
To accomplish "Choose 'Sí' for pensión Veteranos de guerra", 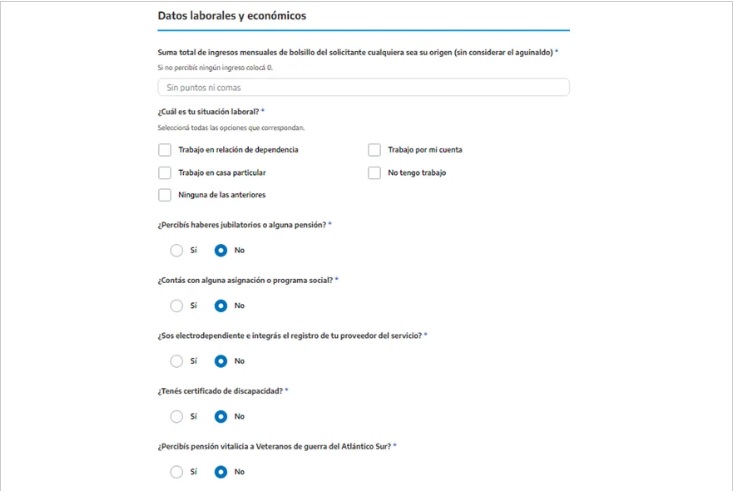I will [x=177, y=471].
